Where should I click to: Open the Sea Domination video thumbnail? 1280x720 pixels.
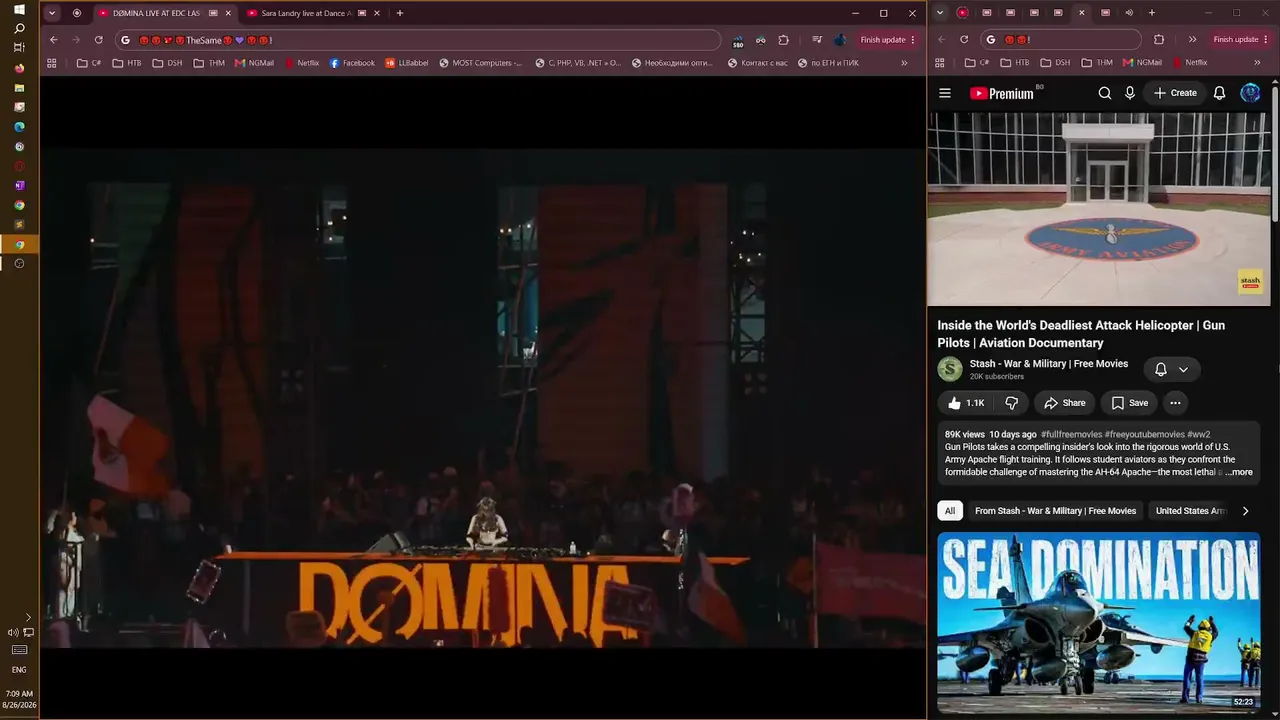click(x=1099, y=623)
